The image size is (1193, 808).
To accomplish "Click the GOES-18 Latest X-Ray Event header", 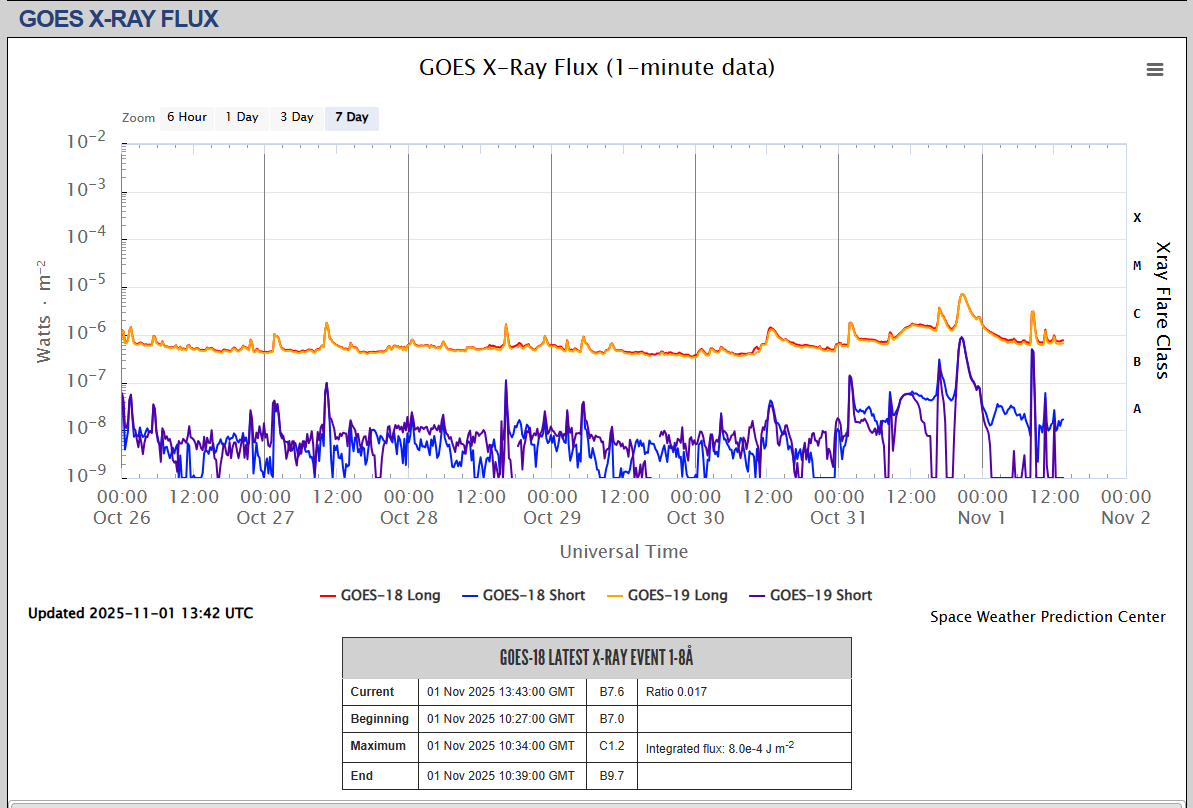I will coord(596,658).
